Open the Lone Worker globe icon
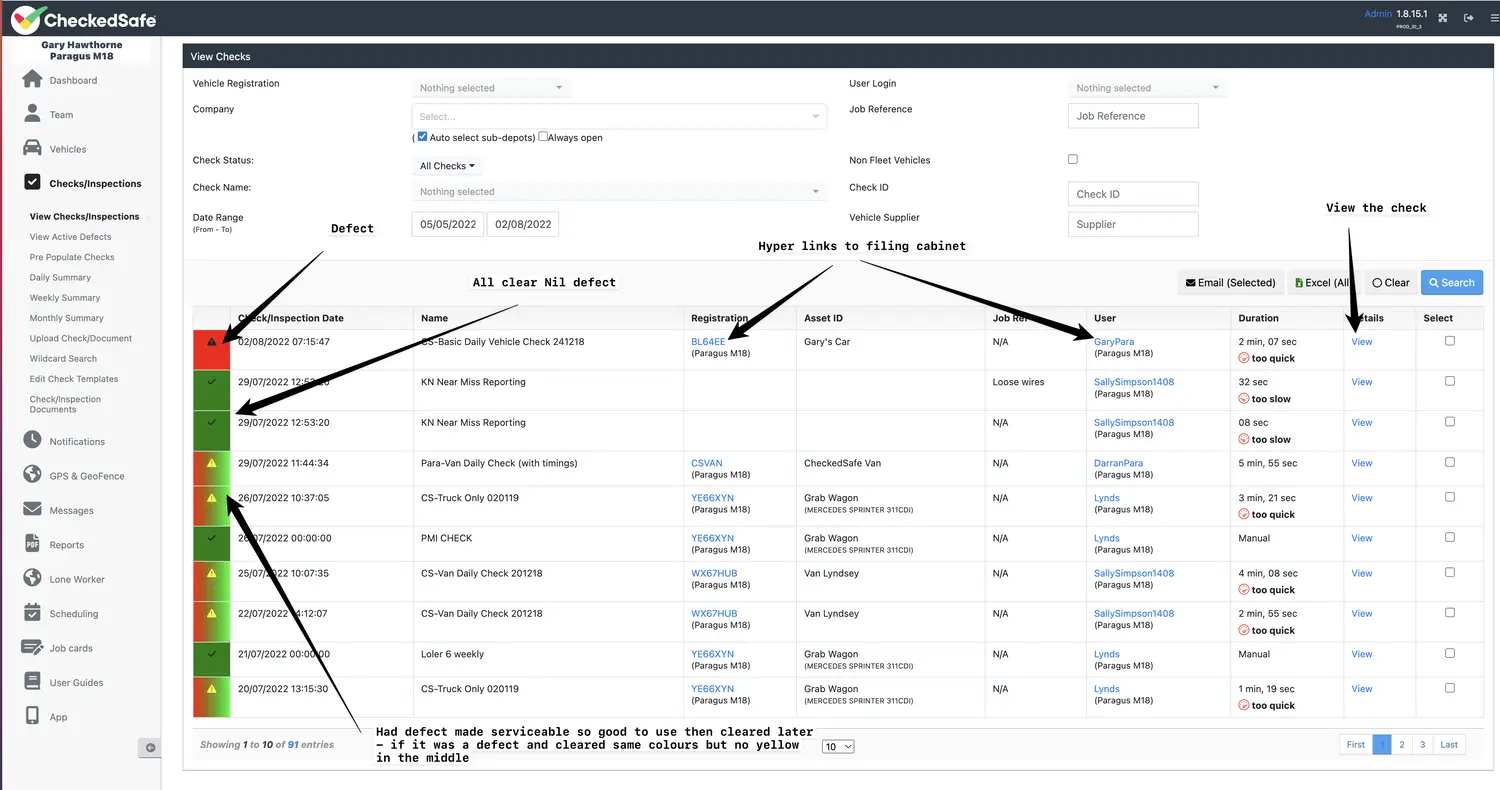 [32, 579]
